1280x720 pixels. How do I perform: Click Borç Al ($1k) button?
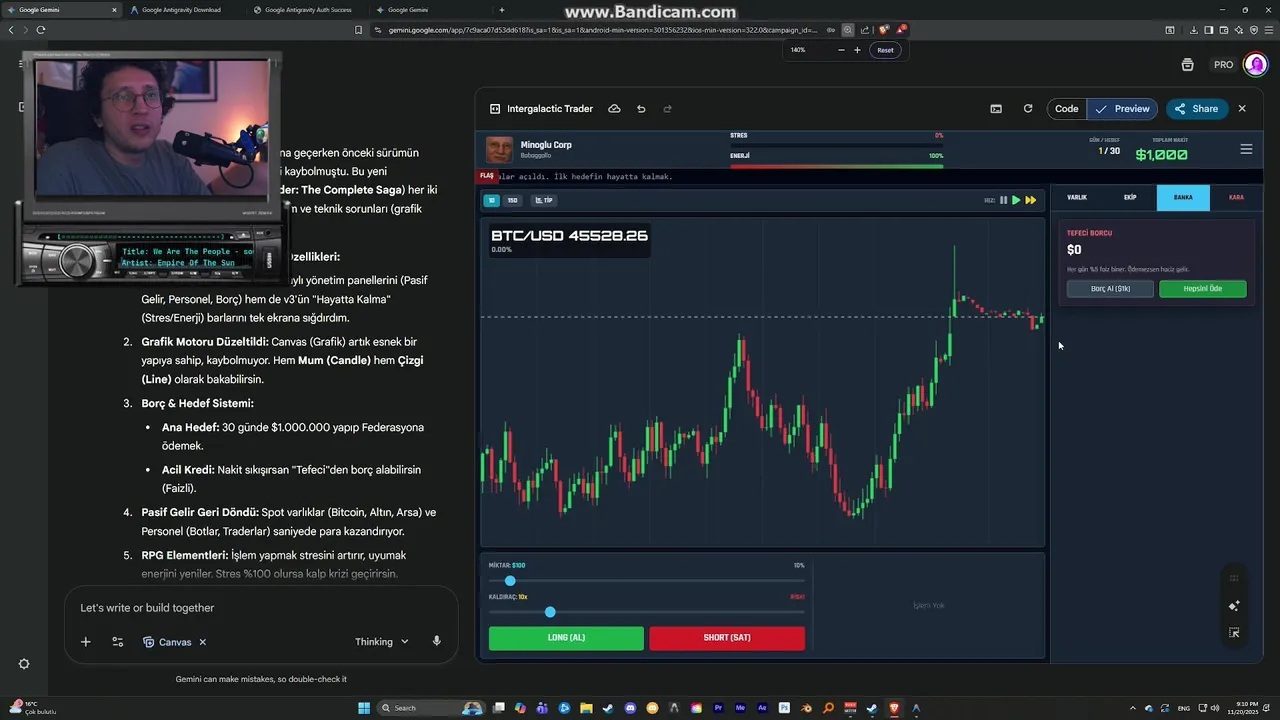pyautogui.click(x=1110, y=289)
